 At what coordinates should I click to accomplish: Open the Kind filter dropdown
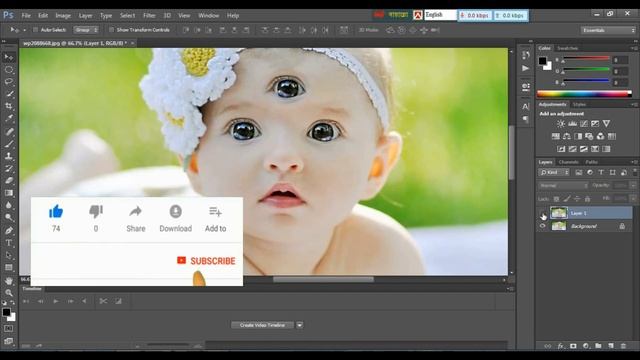click(554, 173)
